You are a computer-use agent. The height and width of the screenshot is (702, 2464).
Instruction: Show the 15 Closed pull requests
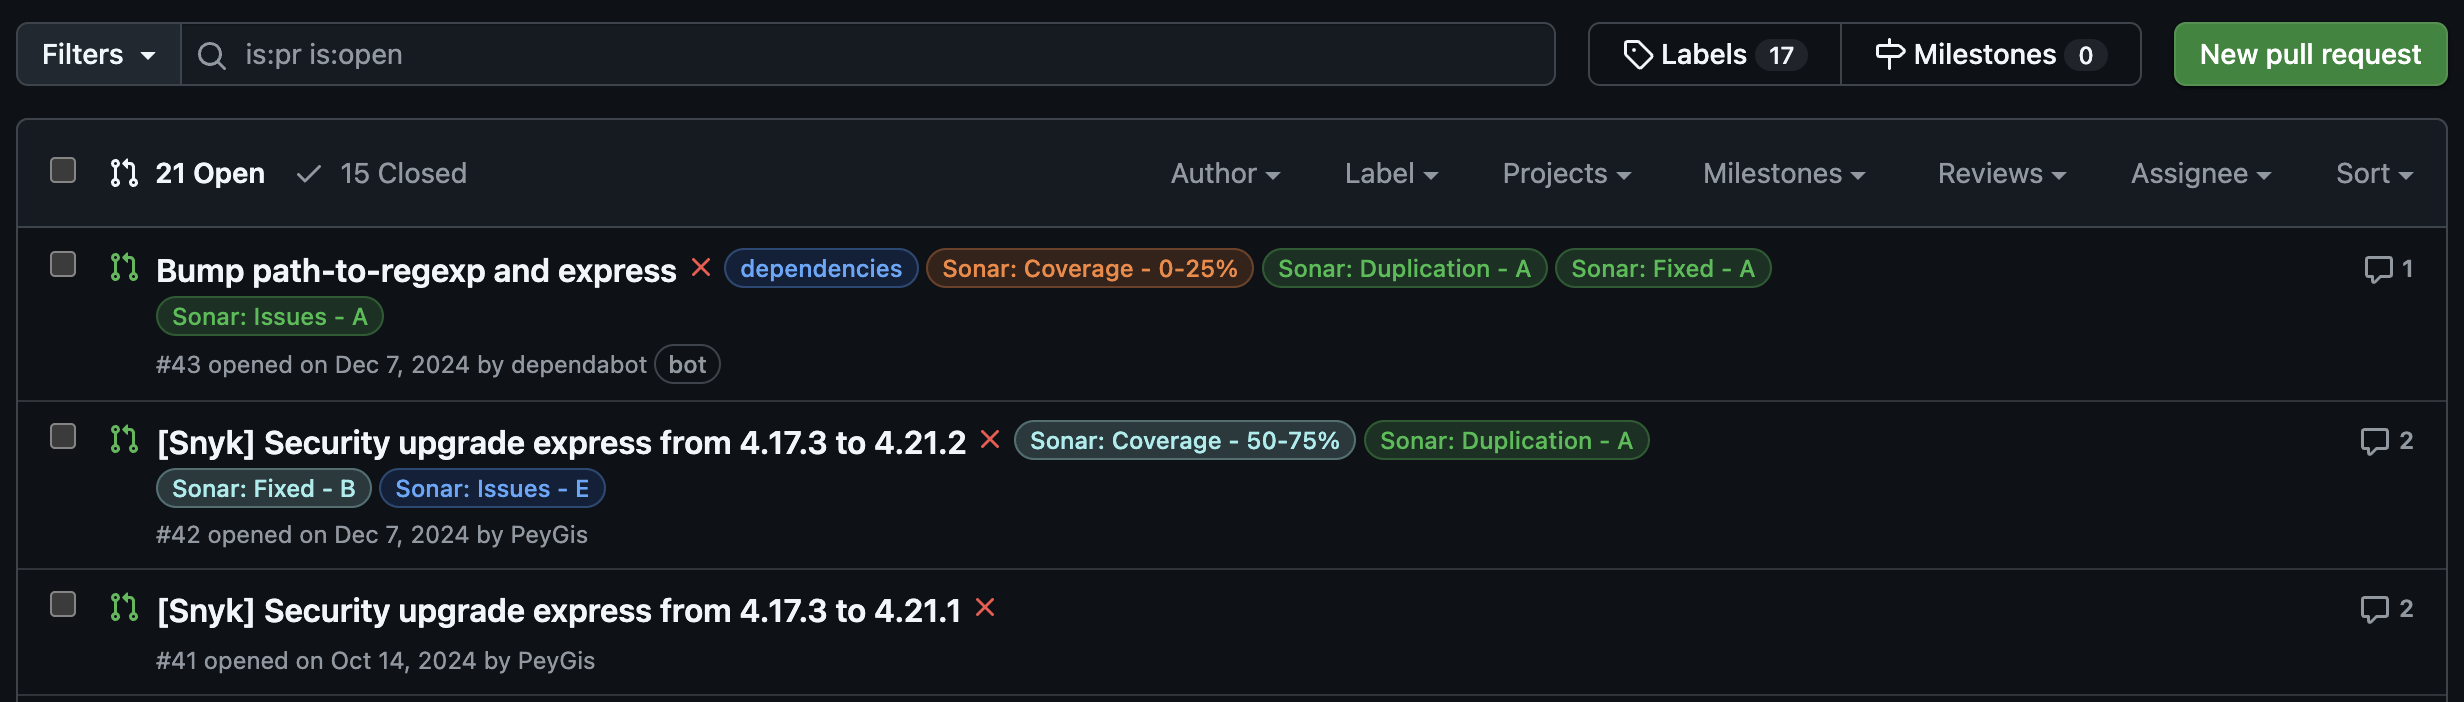point(383,174)
